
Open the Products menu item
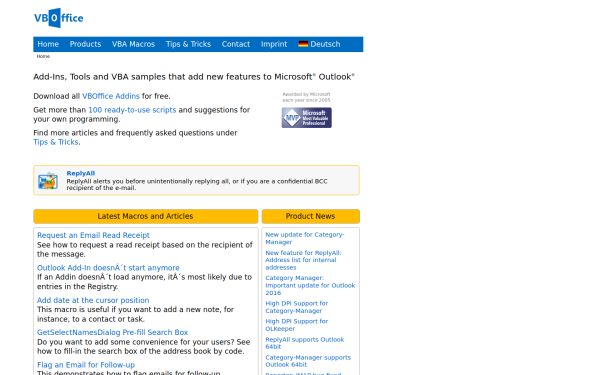[85, 44]
